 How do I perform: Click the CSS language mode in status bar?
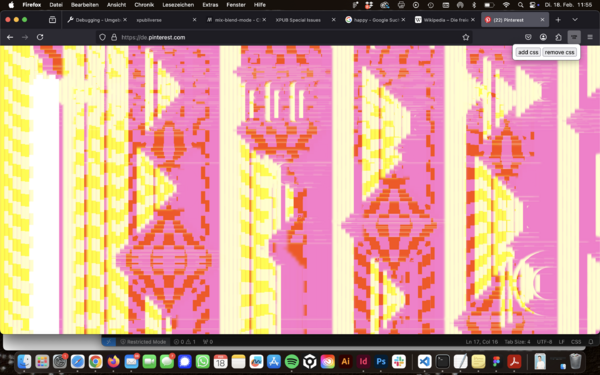click(x=576, y=342)
